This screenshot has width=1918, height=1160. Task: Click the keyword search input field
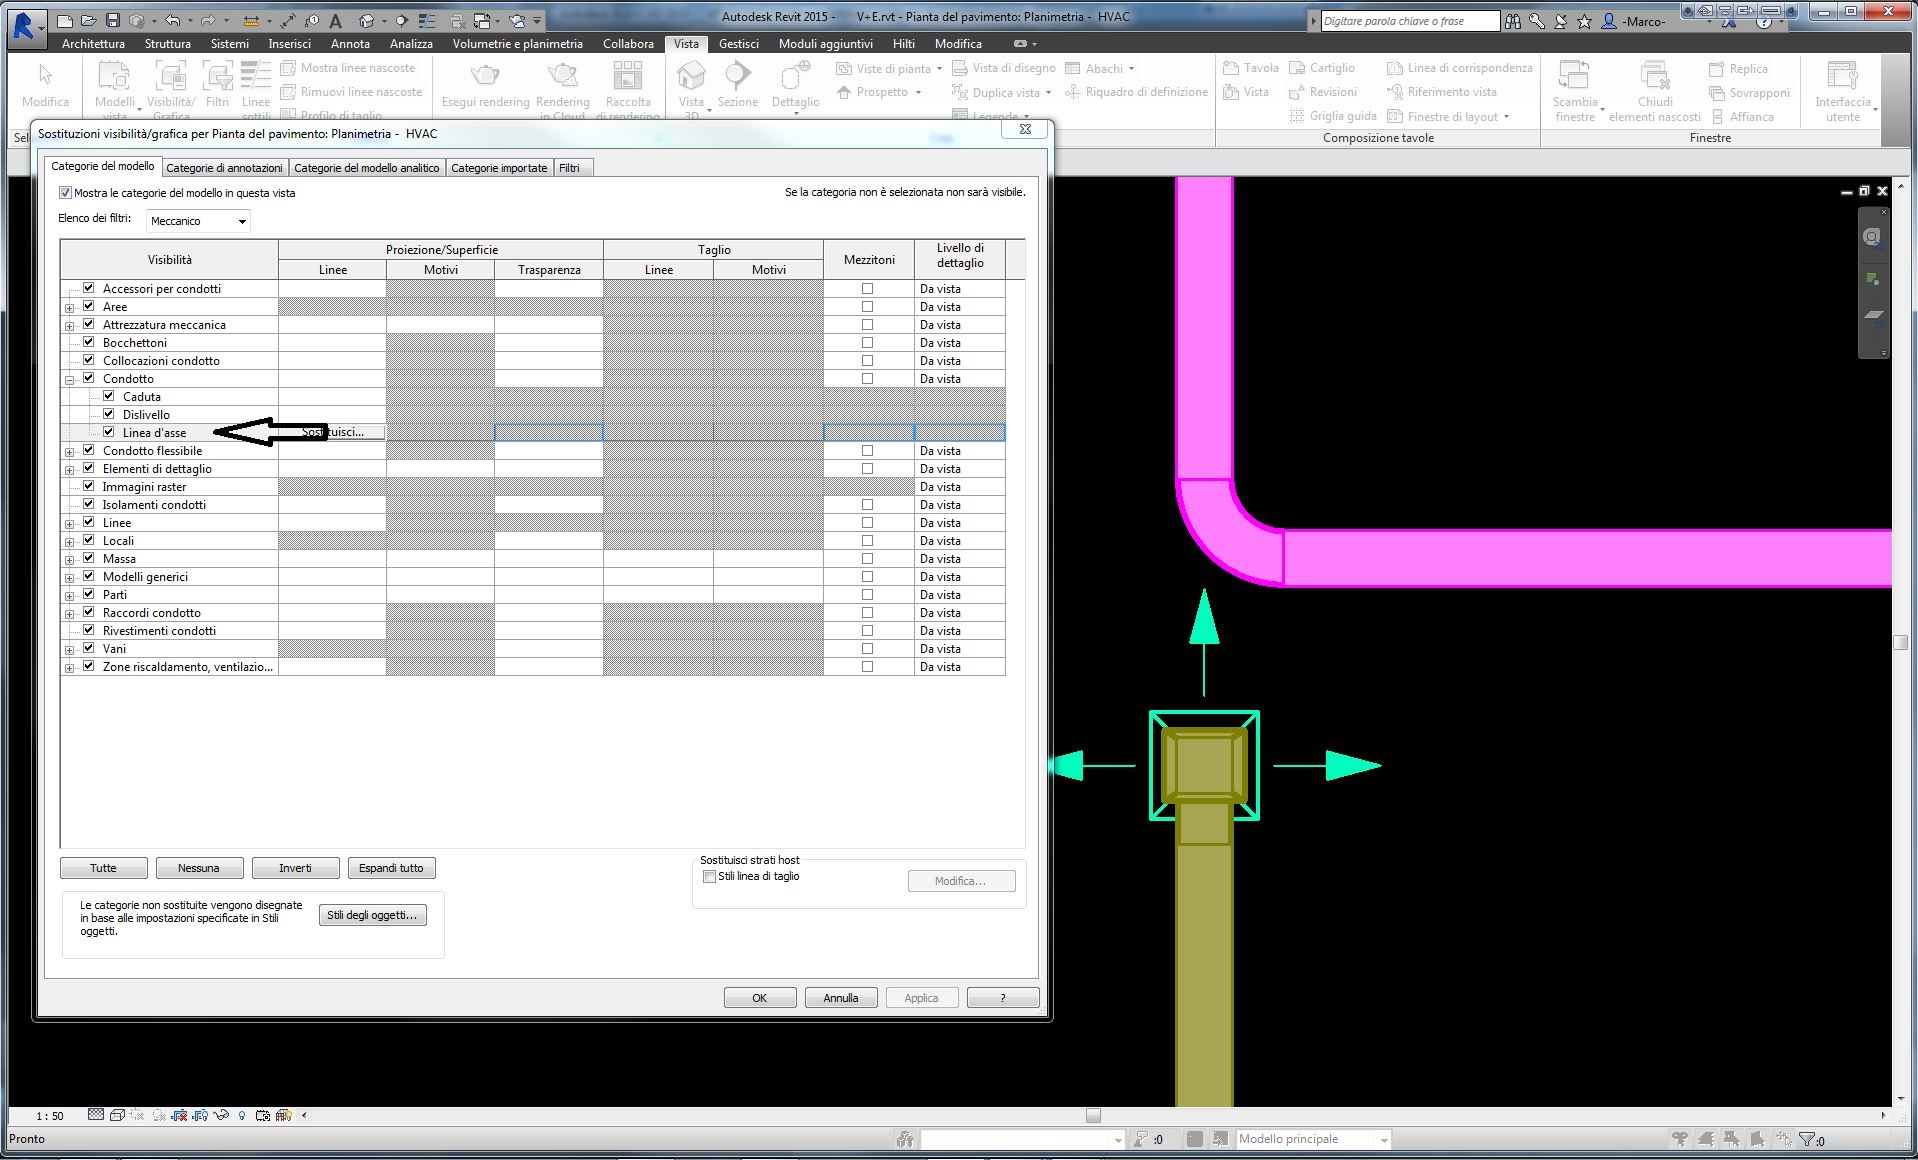coord(1410,21)
